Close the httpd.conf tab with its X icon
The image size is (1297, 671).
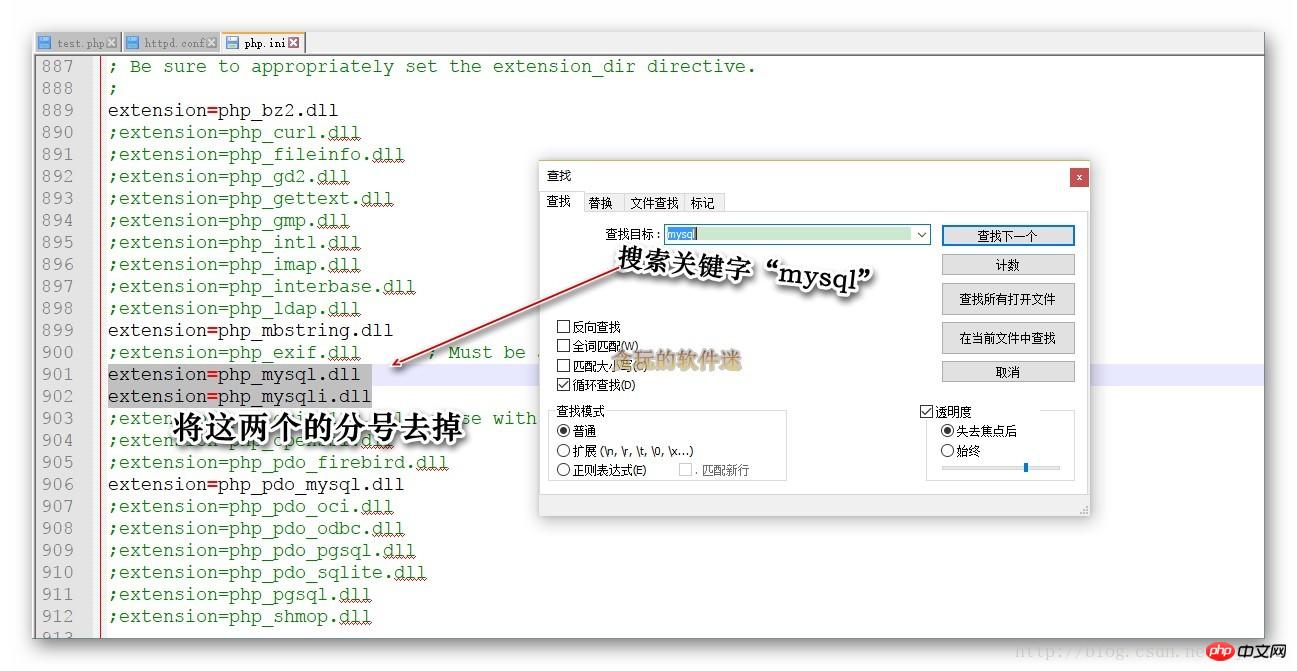[x=212, y=43]
